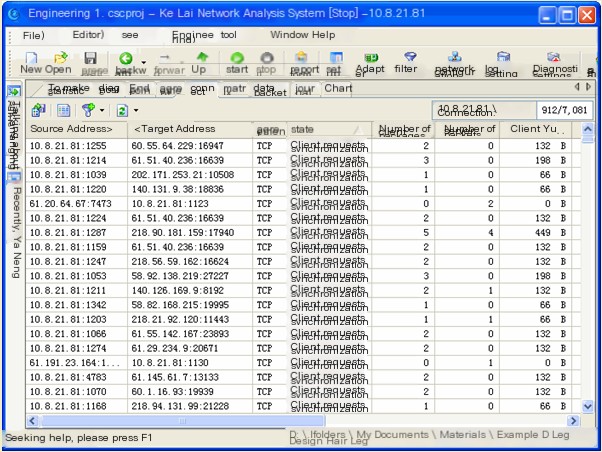
Task: Open the Window menu
Action: tap(288, 35)
